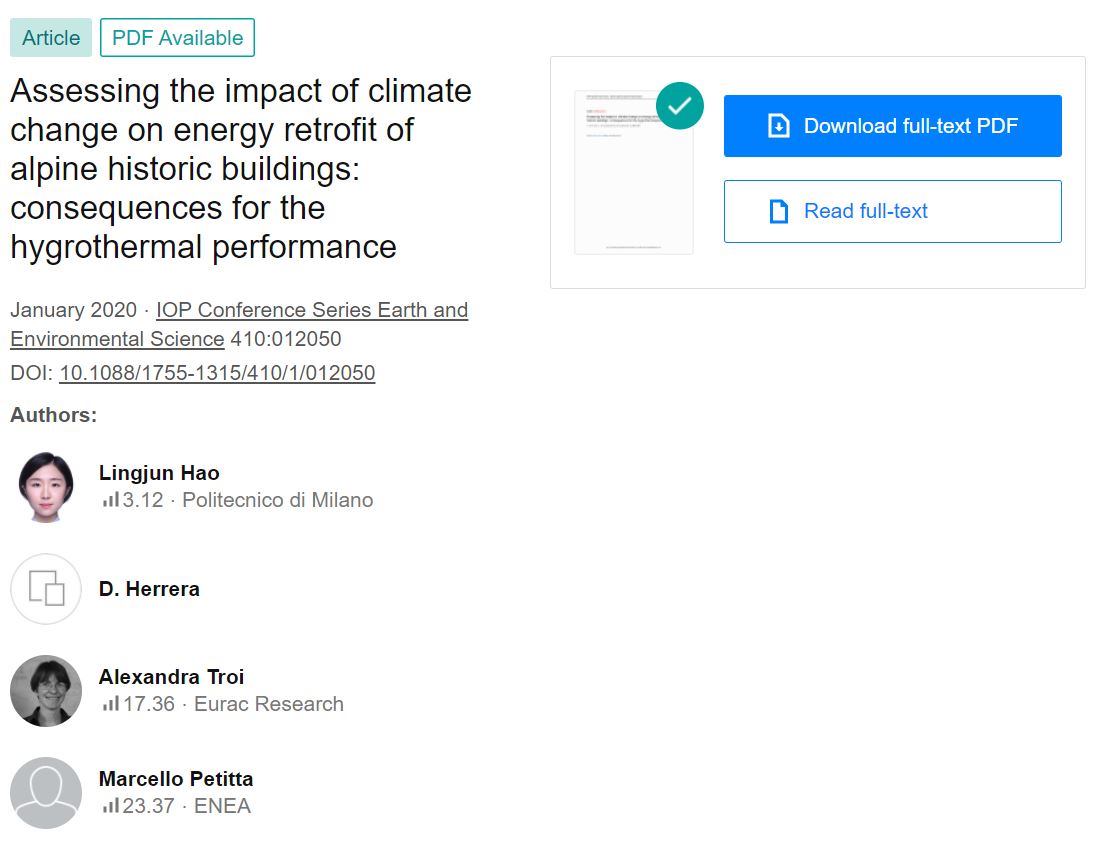Select the Article label badge
Screen dimensions: 1119x853
coord(51,37)
